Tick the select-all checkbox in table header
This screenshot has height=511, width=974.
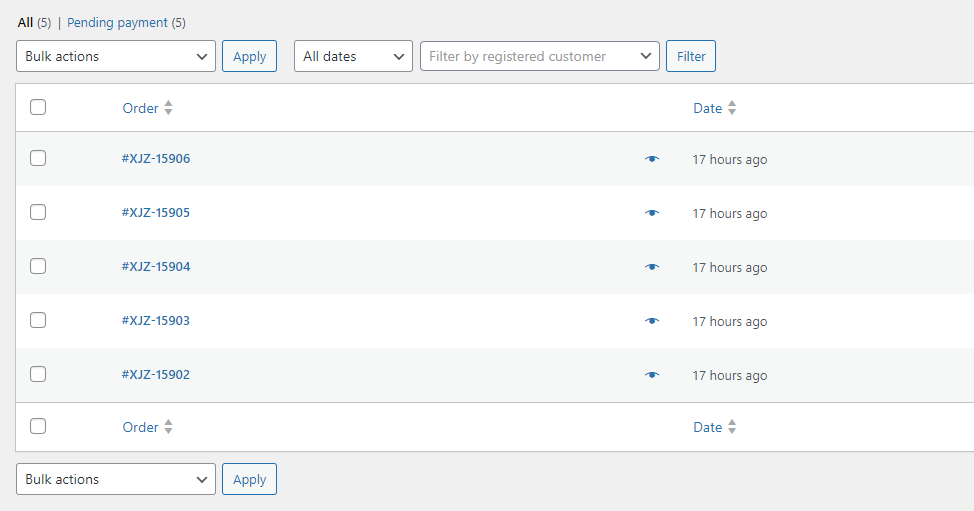(38, 107)
